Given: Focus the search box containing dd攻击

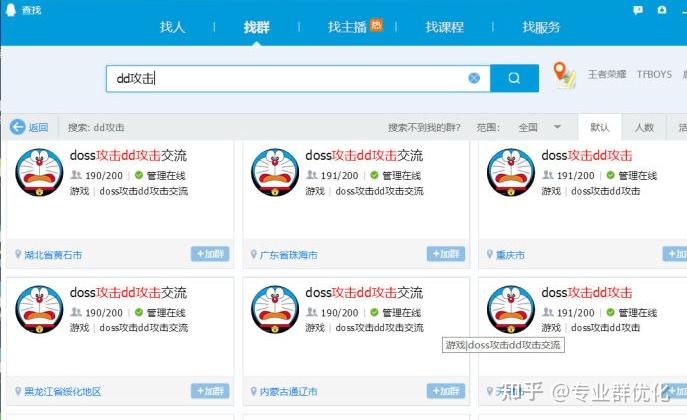Looking at the screenshot, I should coord(298,78).
